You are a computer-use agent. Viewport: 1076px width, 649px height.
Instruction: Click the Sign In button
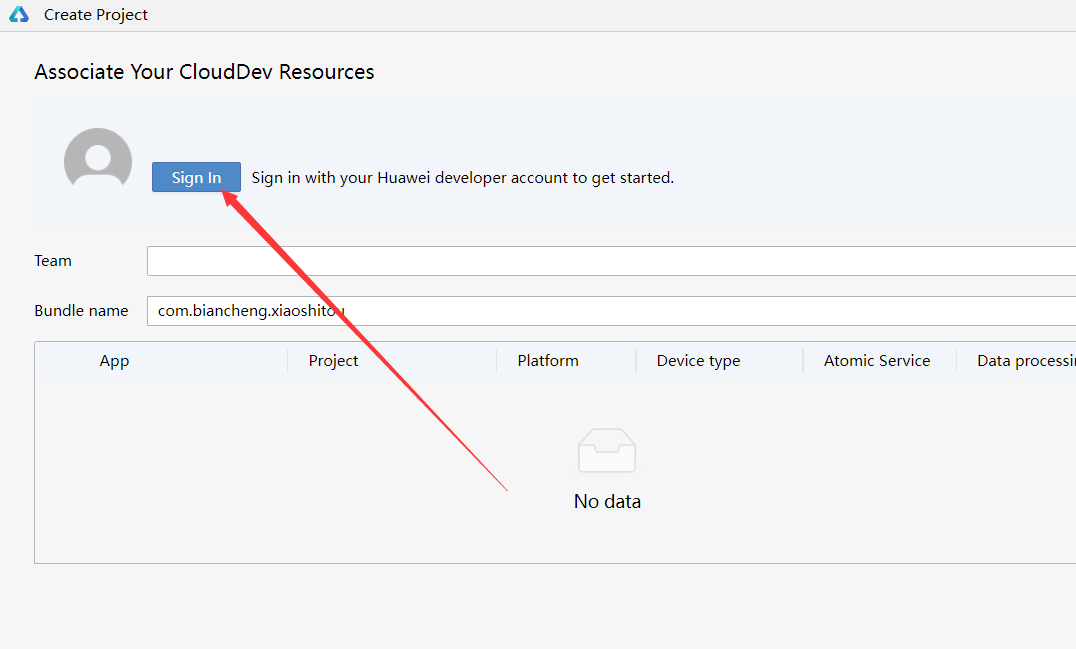[196, 177]
